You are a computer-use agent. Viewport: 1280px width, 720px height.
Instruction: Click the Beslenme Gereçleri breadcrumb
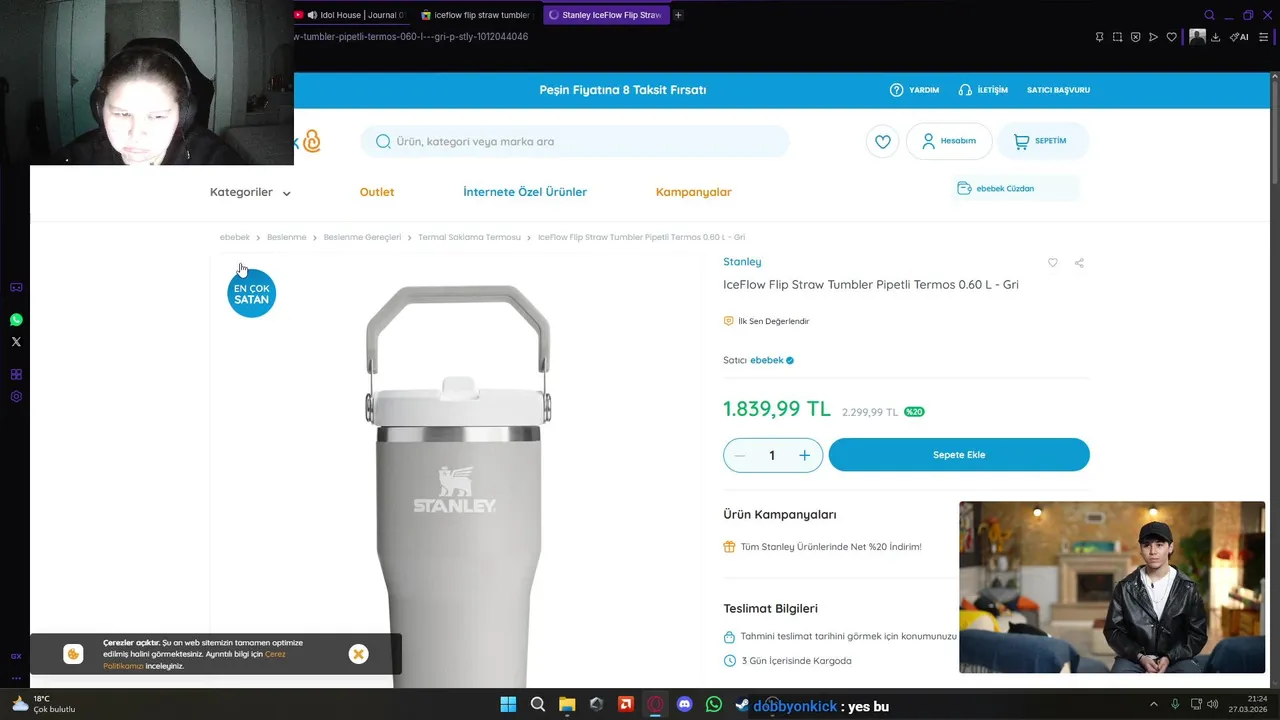pyautogui.click(x=362, y=237)
